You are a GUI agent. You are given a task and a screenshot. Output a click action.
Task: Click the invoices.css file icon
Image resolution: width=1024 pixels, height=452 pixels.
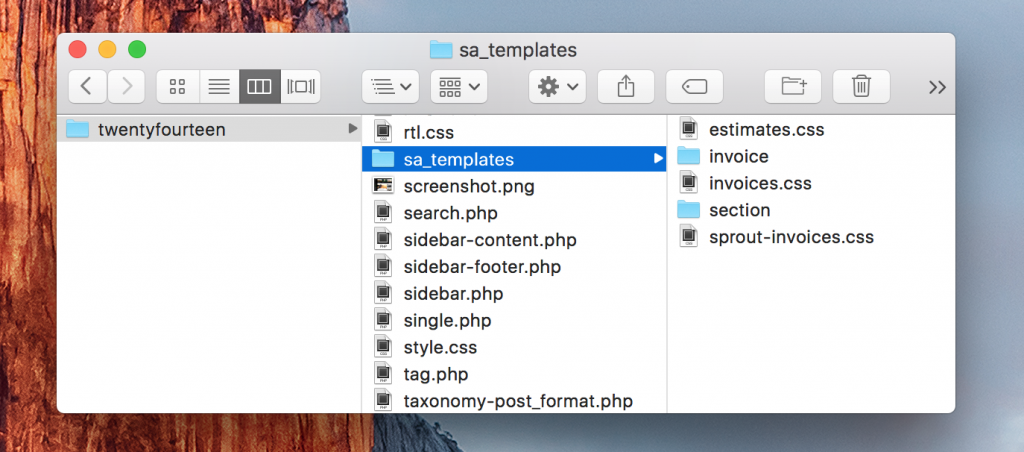tap(688, 182)
